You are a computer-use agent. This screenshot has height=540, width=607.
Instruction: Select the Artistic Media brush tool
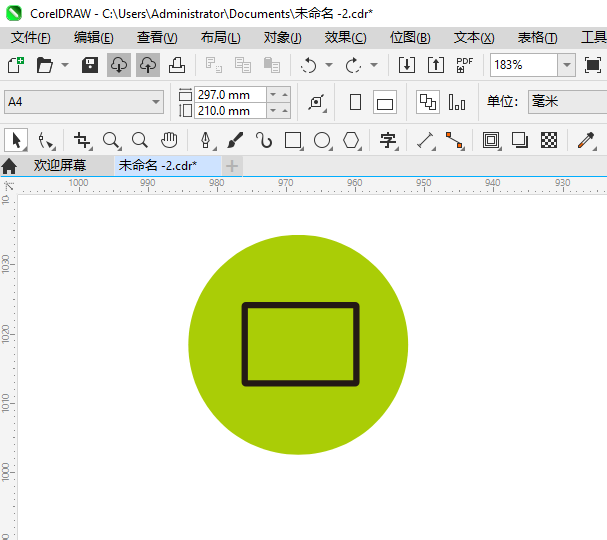(x=235, y=140)
